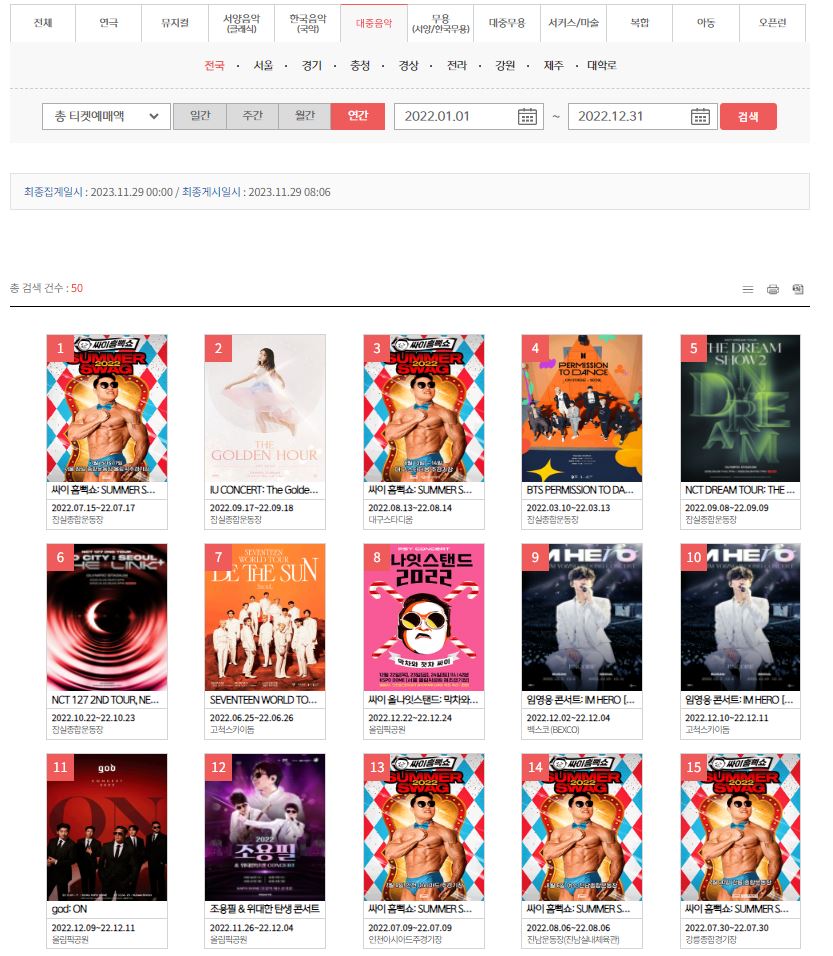Open the rank 7 Seventeen Be The Sun poster
833x956 pixels.
click(x=265, y=617)
